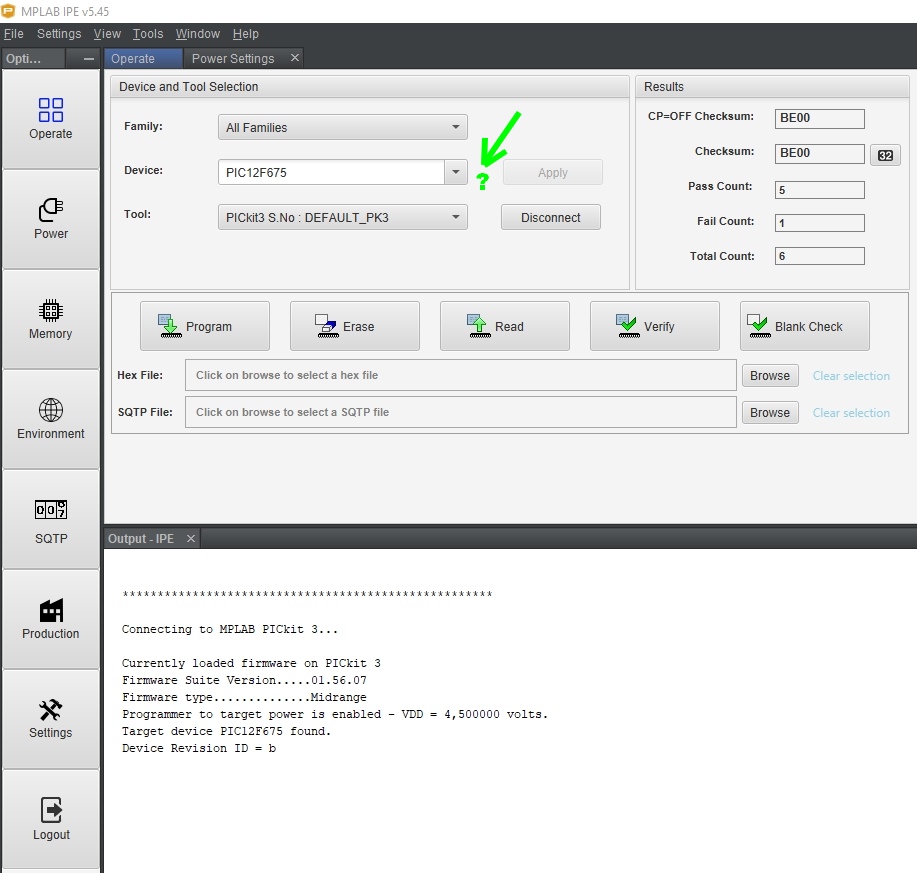Open the View menu
The image size is (917, 873).
107,34
